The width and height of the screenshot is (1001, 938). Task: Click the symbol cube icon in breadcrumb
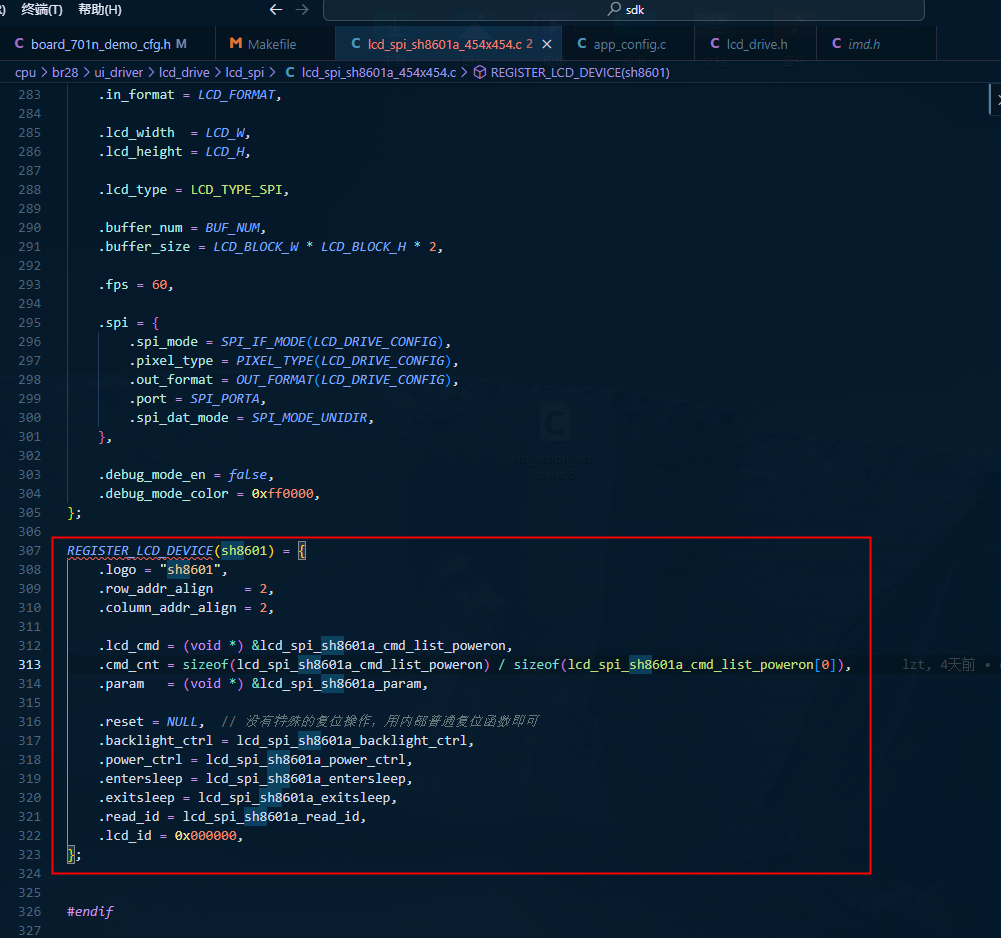coord(480,72)
